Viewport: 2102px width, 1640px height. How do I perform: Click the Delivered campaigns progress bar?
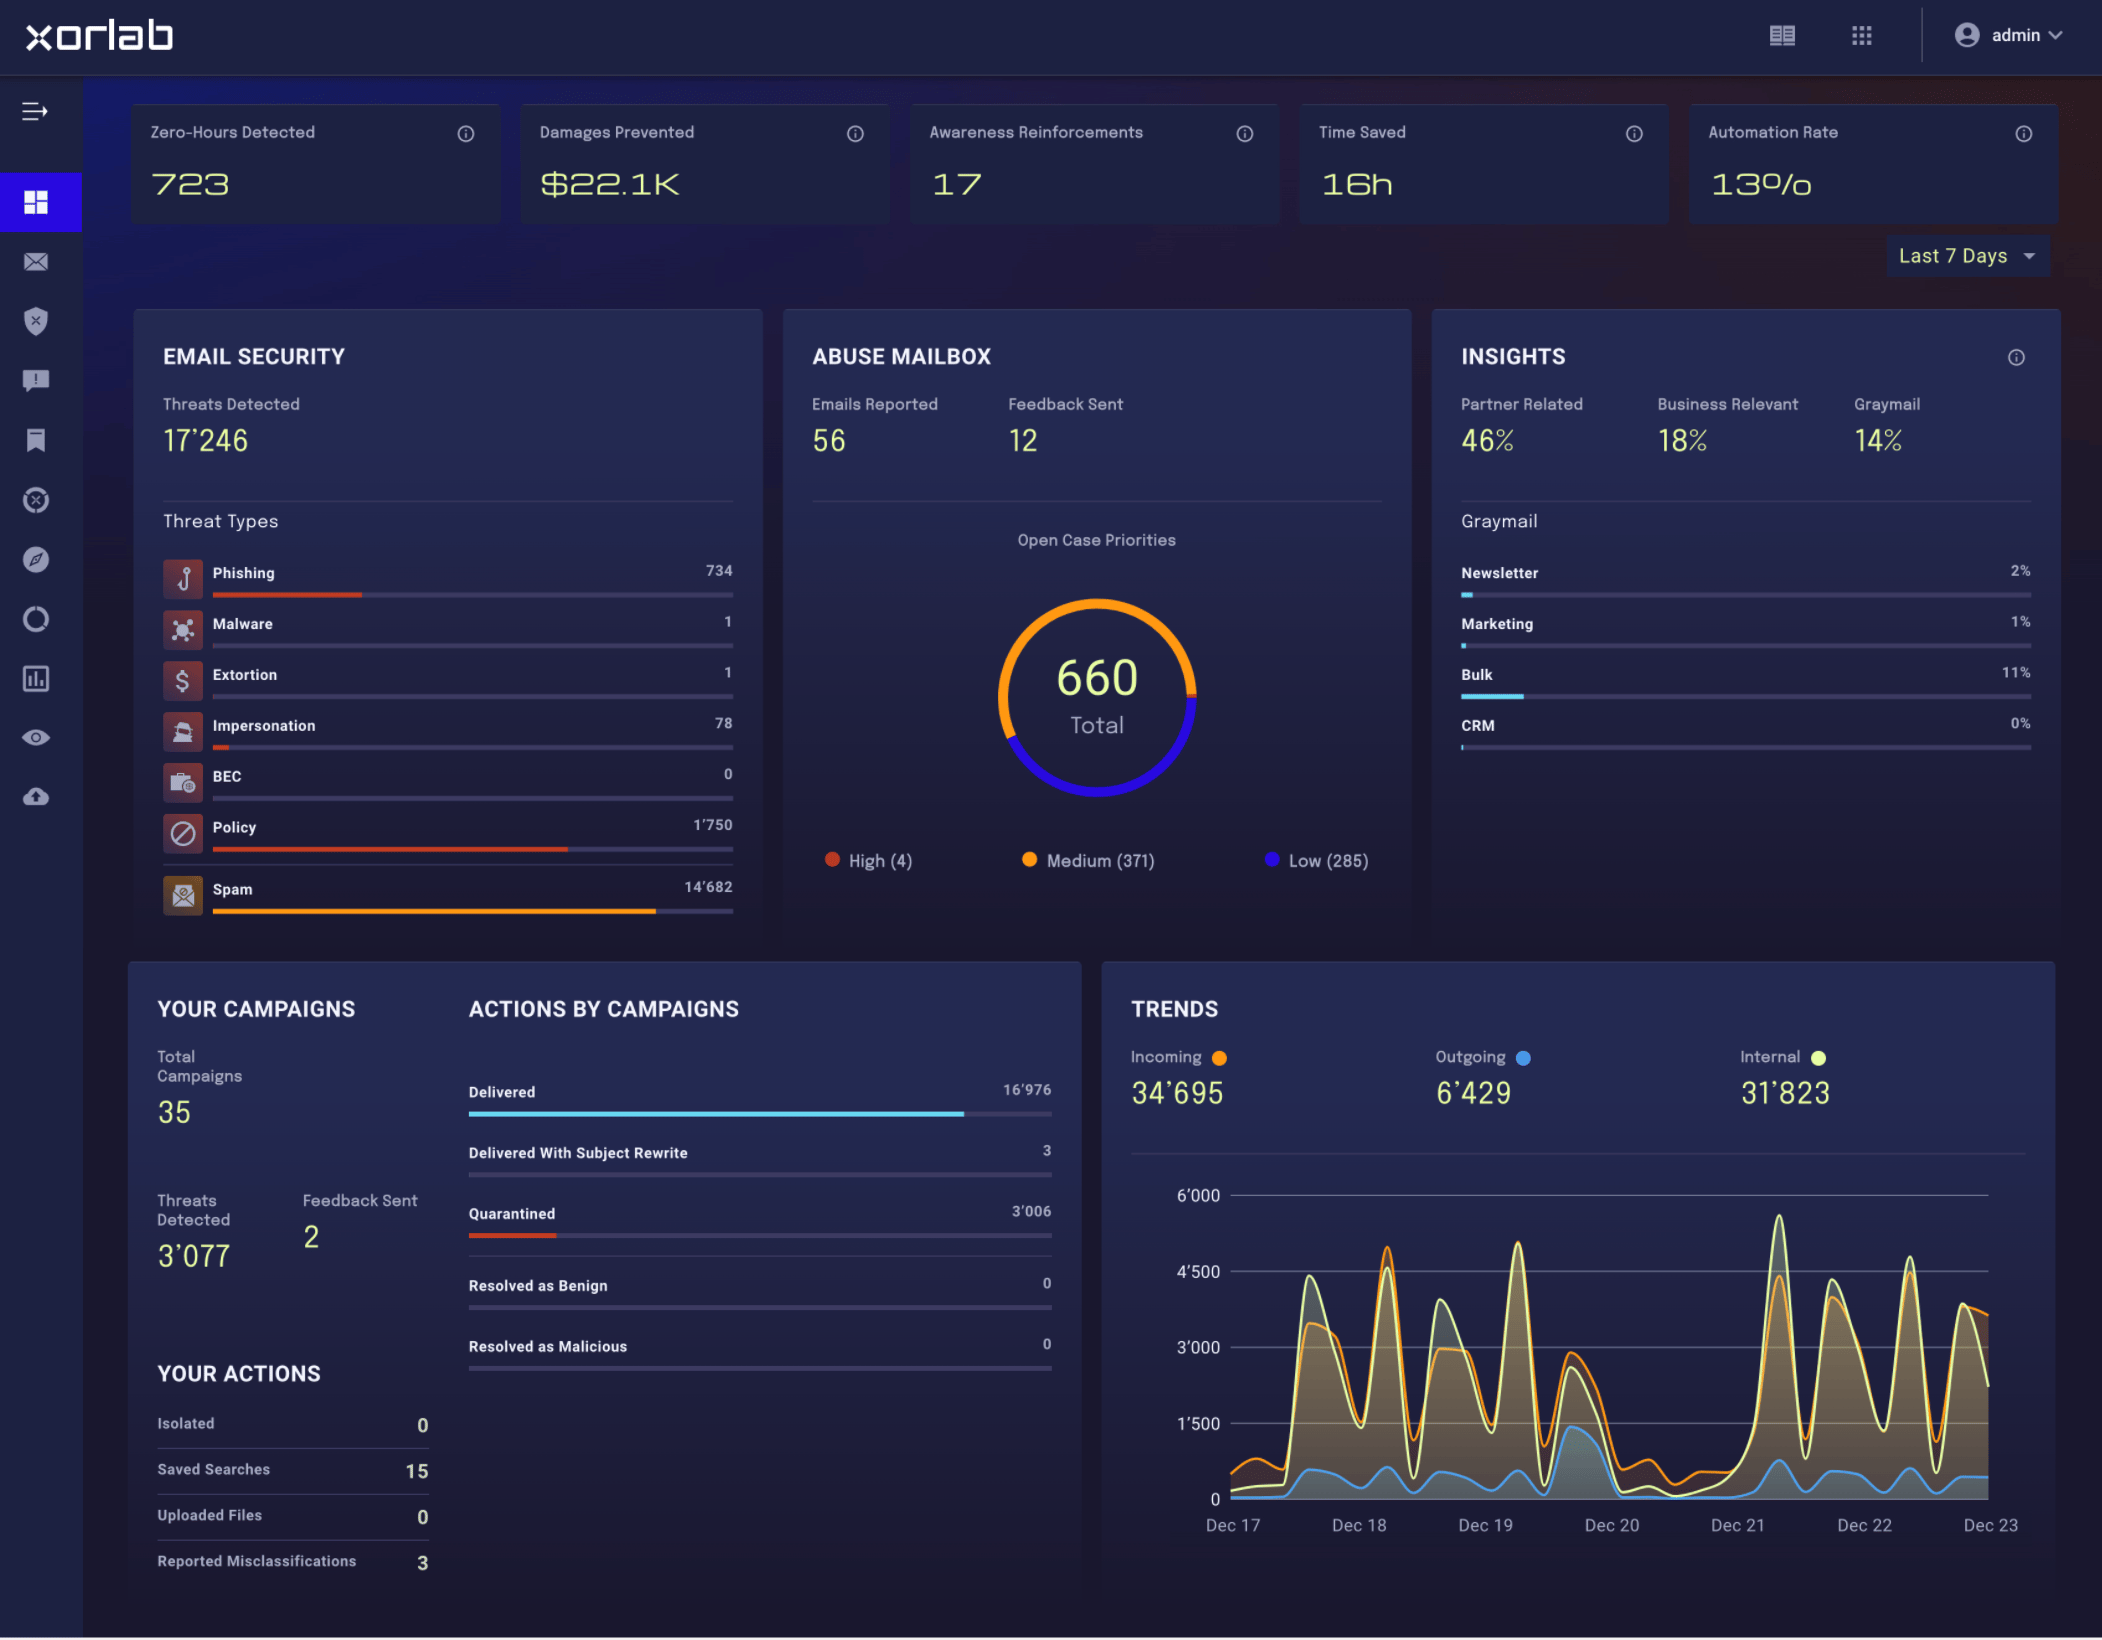coord(760,1114)
